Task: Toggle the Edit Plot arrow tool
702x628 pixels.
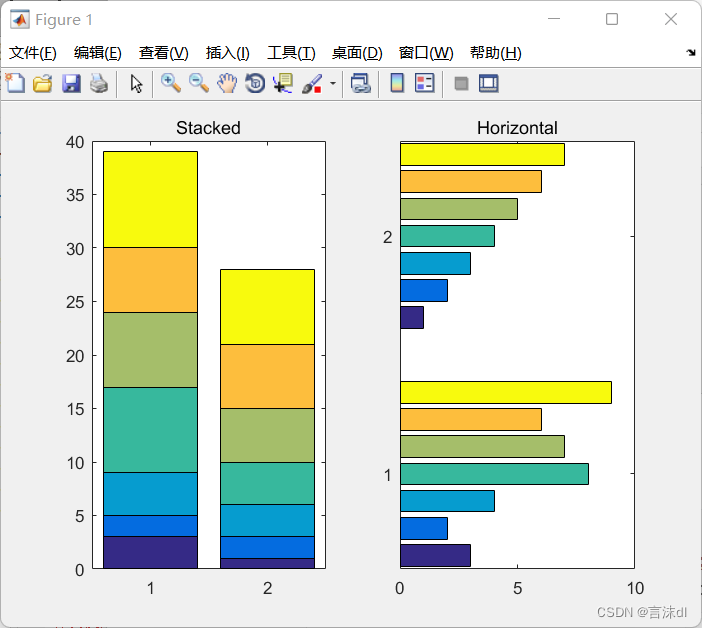Action: (137, 83)
